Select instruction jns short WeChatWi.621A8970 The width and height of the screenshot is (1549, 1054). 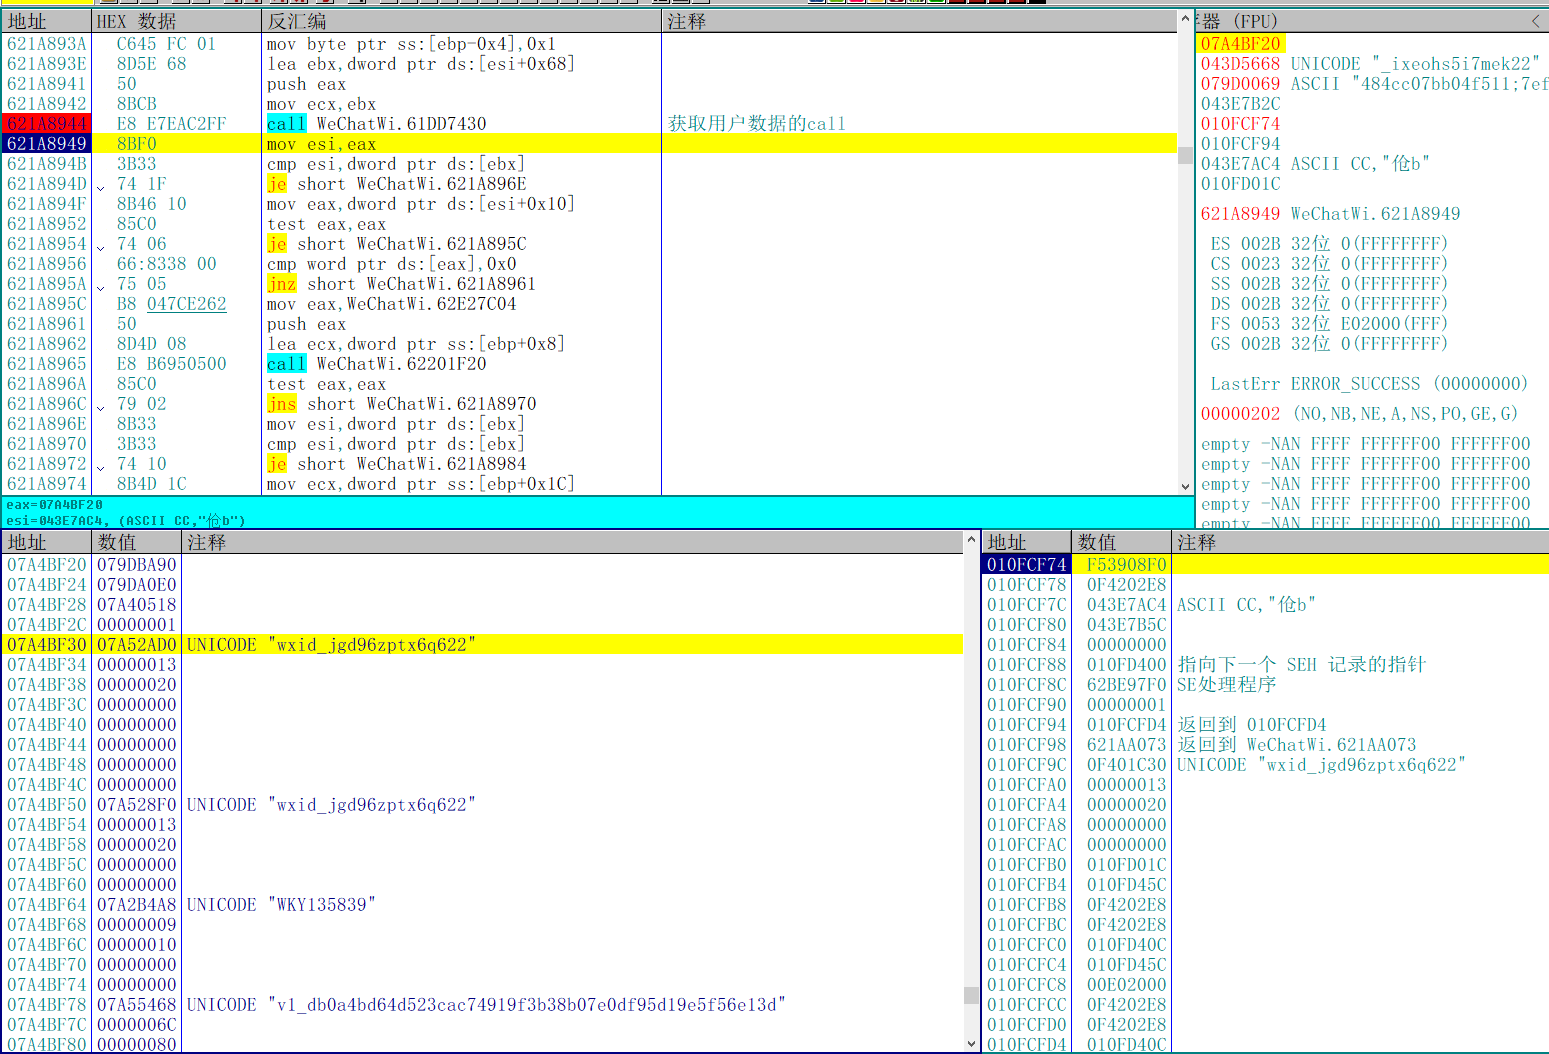pos(401,404)
